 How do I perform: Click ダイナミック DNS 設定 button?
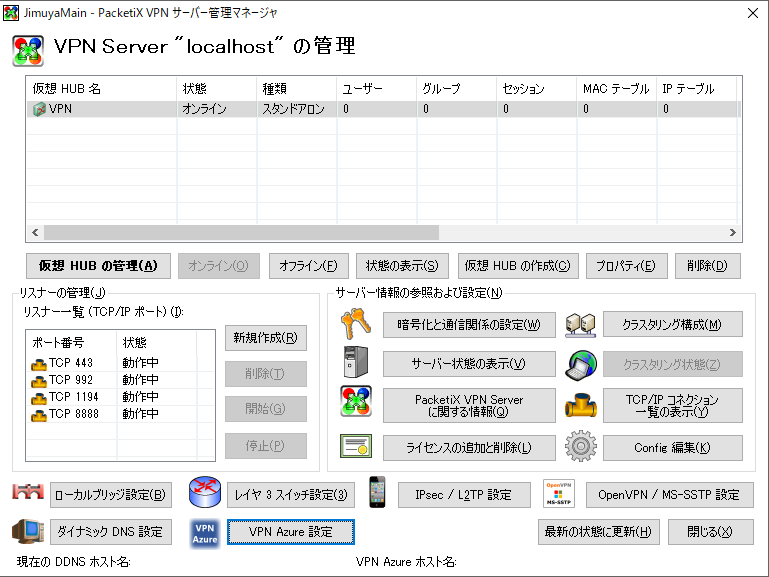pyautogui.click(x=111, y=532)
